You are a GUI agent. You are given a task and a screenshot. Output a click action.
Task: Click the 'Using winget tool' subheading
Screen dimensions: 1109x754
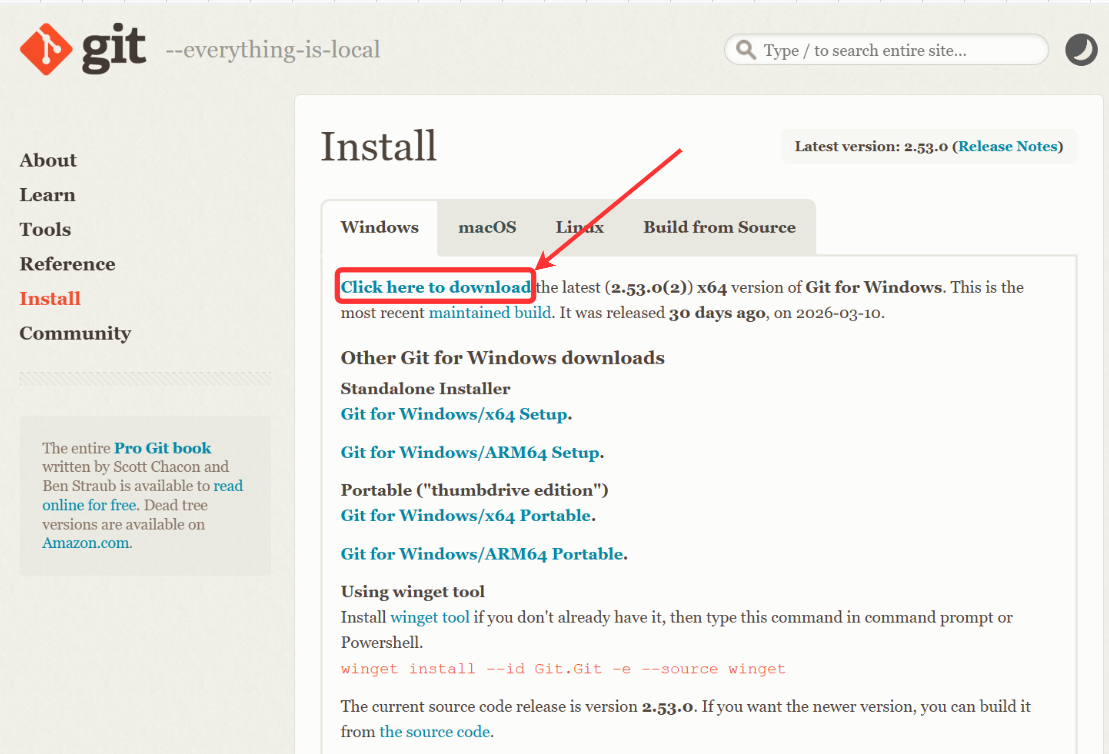point(413,592)
